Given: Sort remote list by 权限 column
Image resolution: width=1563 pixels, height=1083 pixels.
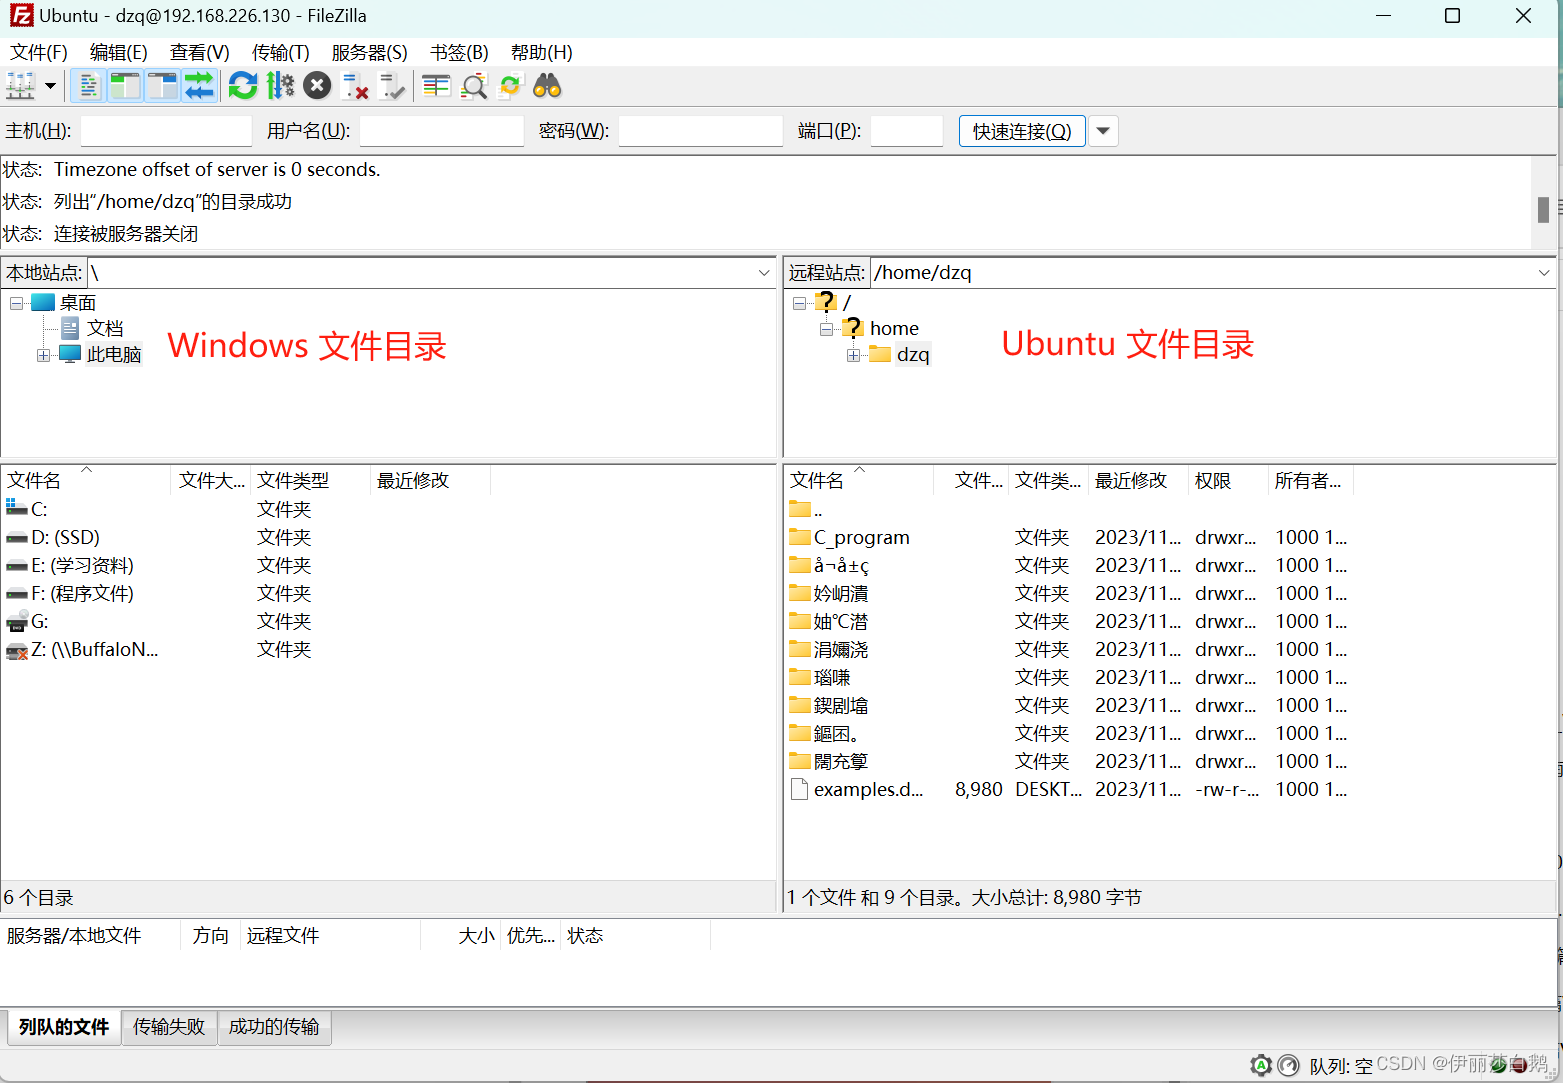Looking at the screenshot, I should point(1228,480).
